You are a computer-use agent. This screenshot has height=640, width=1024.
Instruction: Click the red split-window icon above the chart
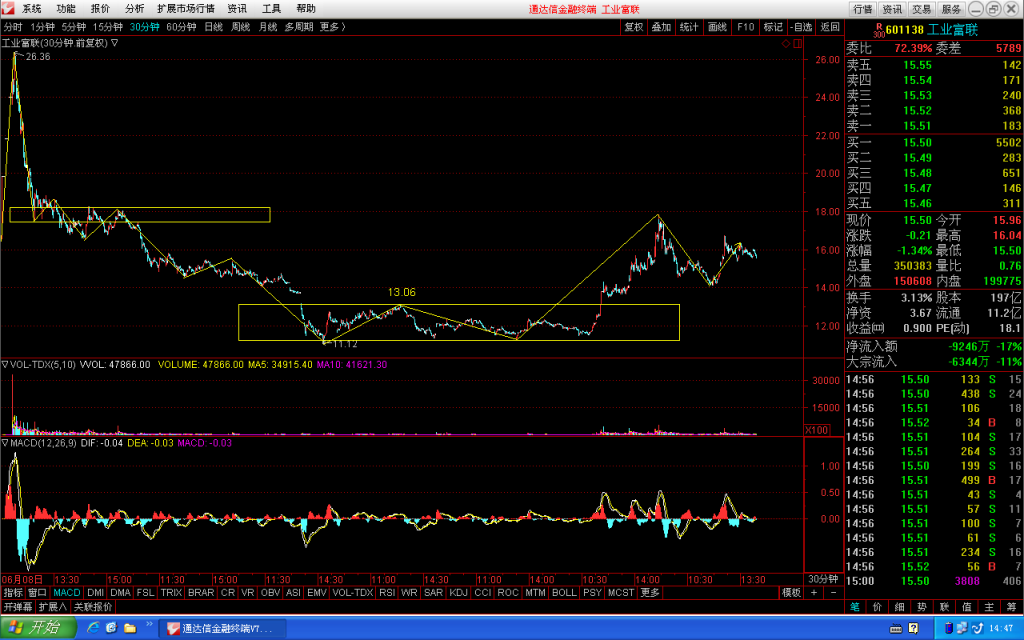[x=798, y=43]
